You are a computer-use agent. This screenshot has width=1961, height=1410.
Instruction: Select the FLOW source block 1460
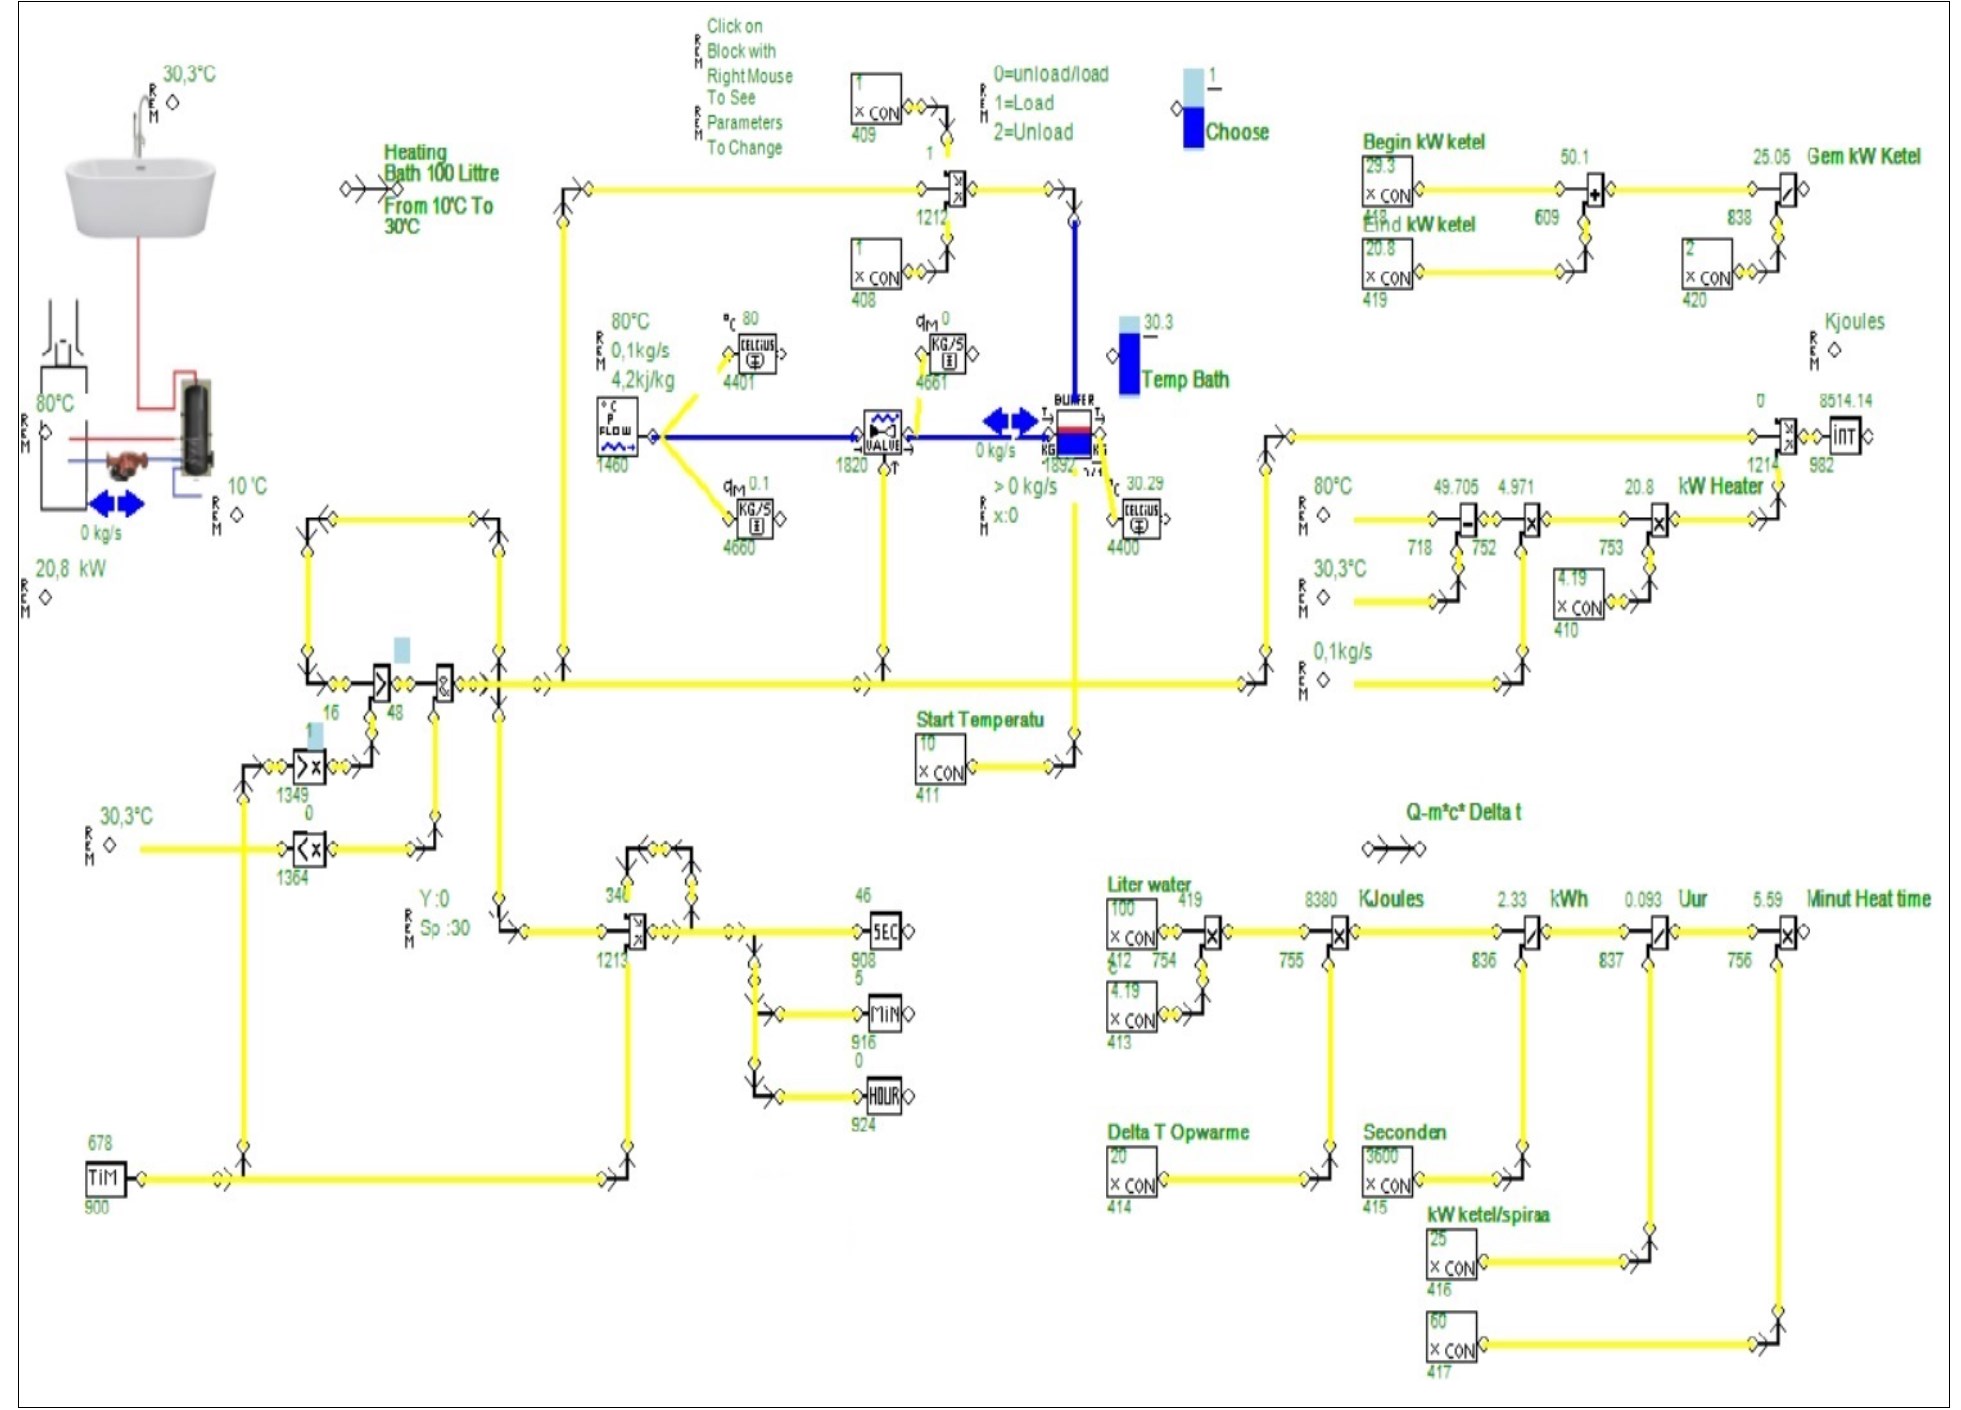(x=616, y=428)
